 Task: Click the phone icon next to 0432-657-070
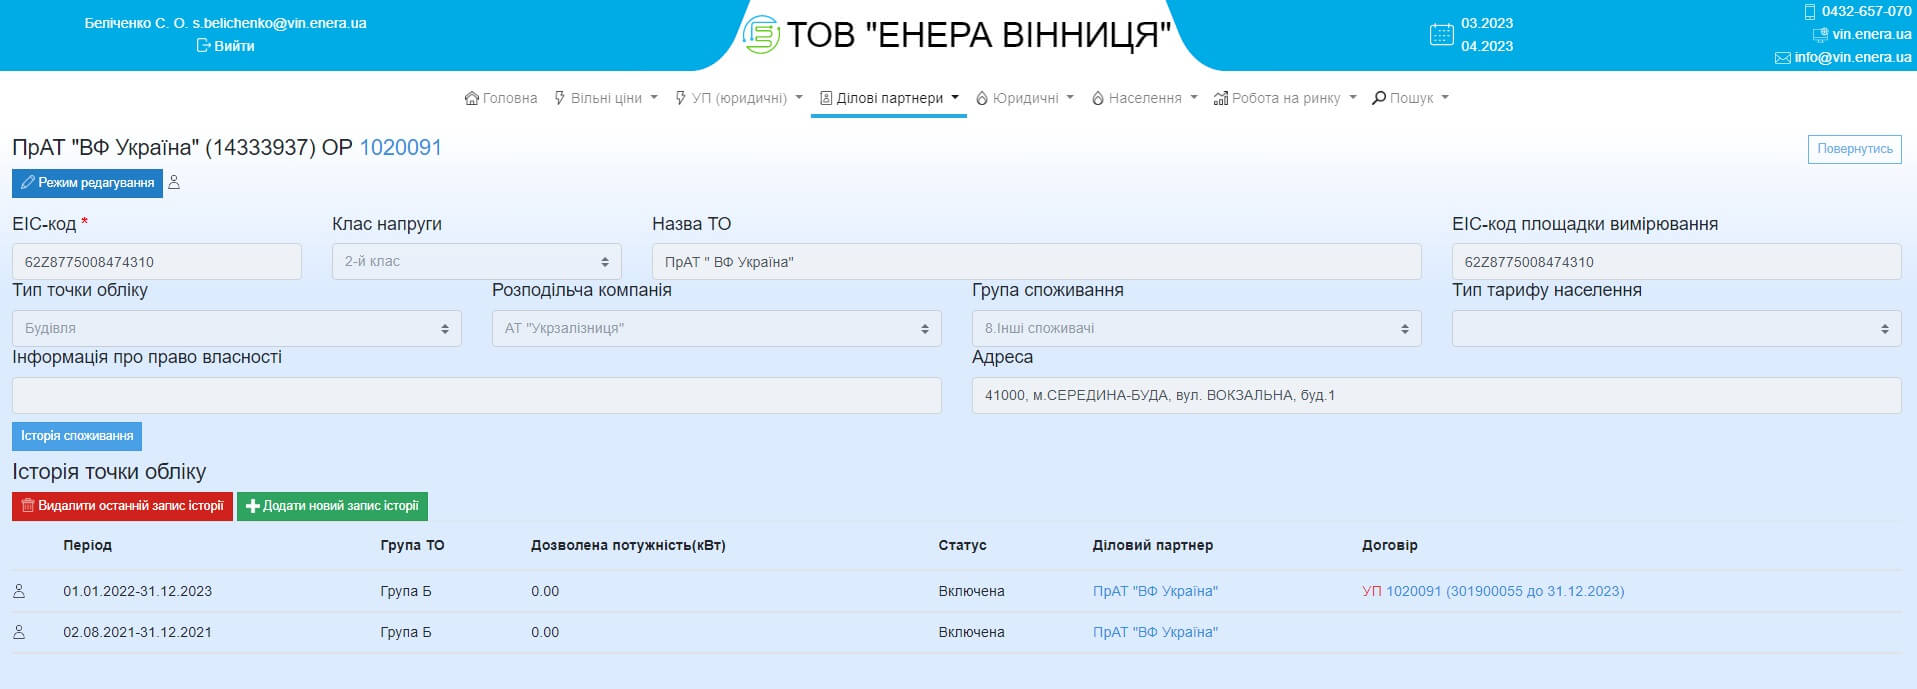pos(1810,12)
